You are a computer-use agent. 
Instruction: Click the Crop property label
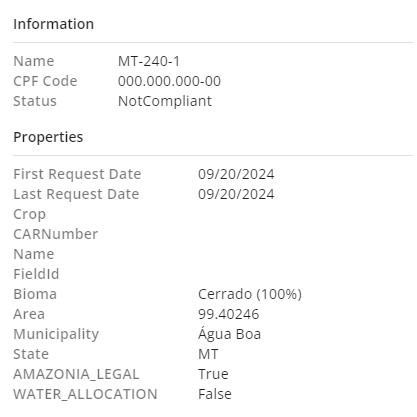click(x=30, y=215)
